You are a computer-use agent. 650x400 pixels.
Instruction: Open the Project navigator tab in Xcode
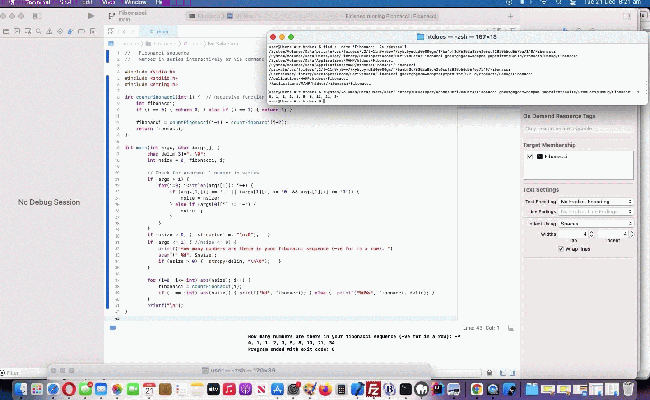coord(6,32)
